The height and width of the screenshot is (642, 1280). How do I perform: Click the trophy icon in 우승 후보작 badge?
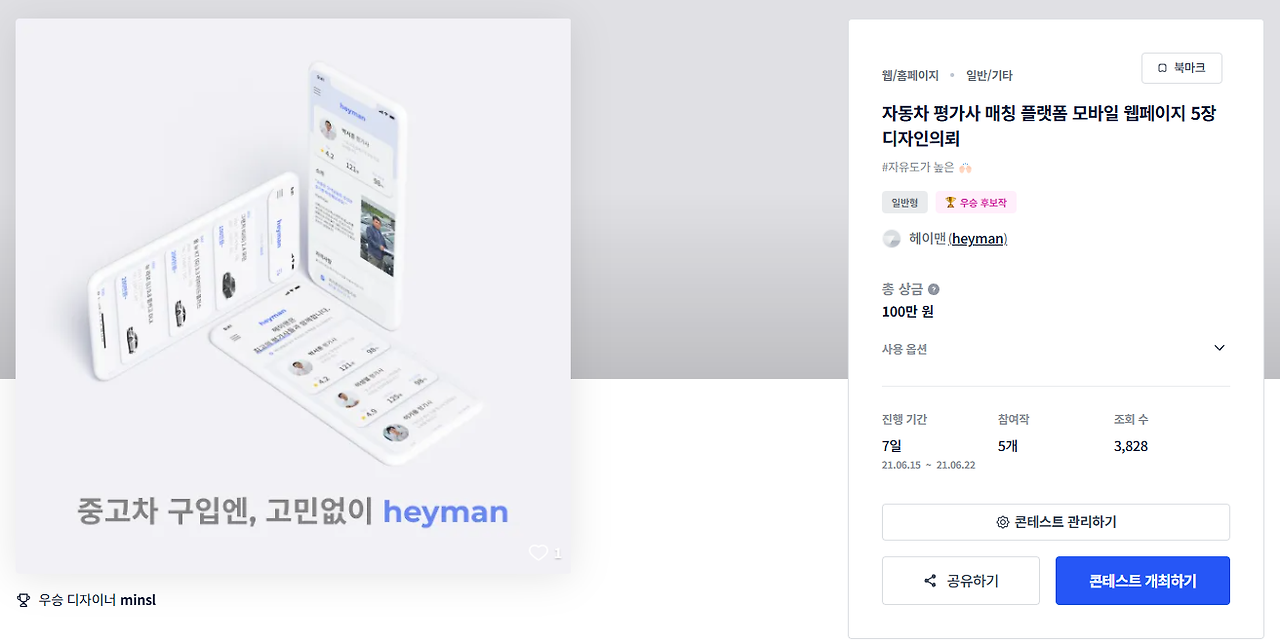(950, 202)
